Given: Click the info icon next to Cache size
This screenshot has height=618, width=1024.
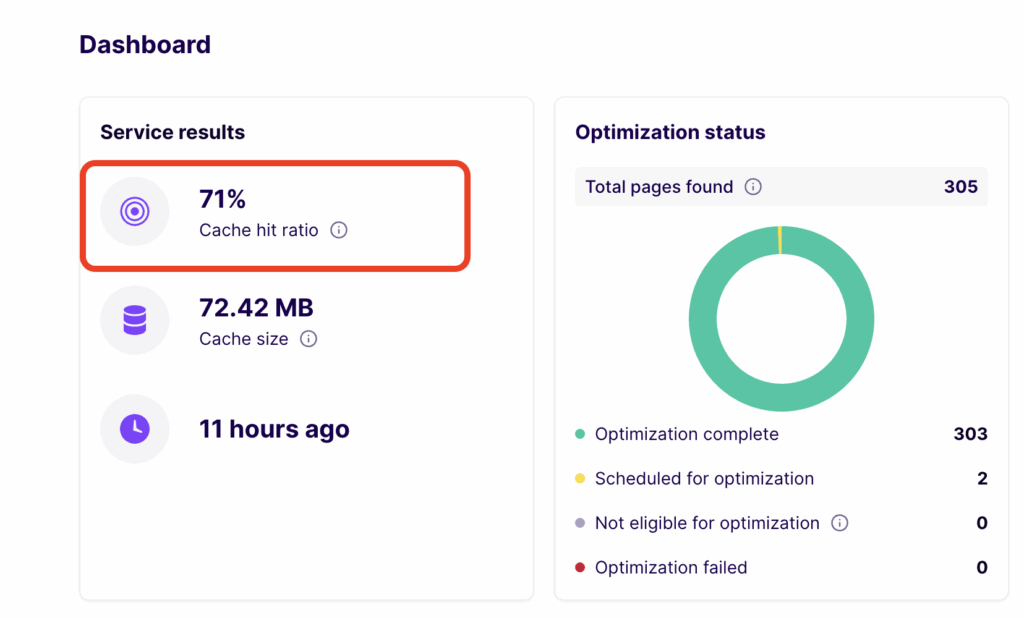Looking at the screenshot, I should [x=308, y=339].
